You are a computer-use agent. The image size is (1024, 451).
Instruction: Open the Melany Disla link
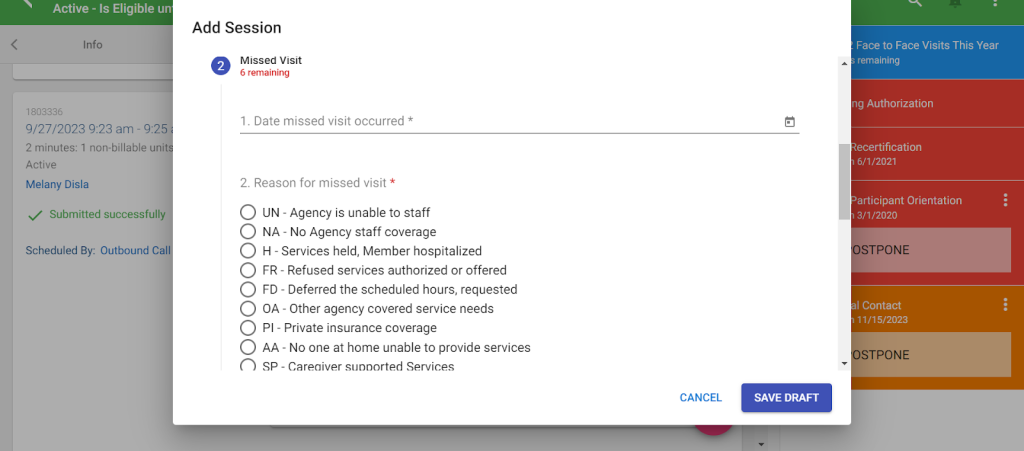point(58,184)
